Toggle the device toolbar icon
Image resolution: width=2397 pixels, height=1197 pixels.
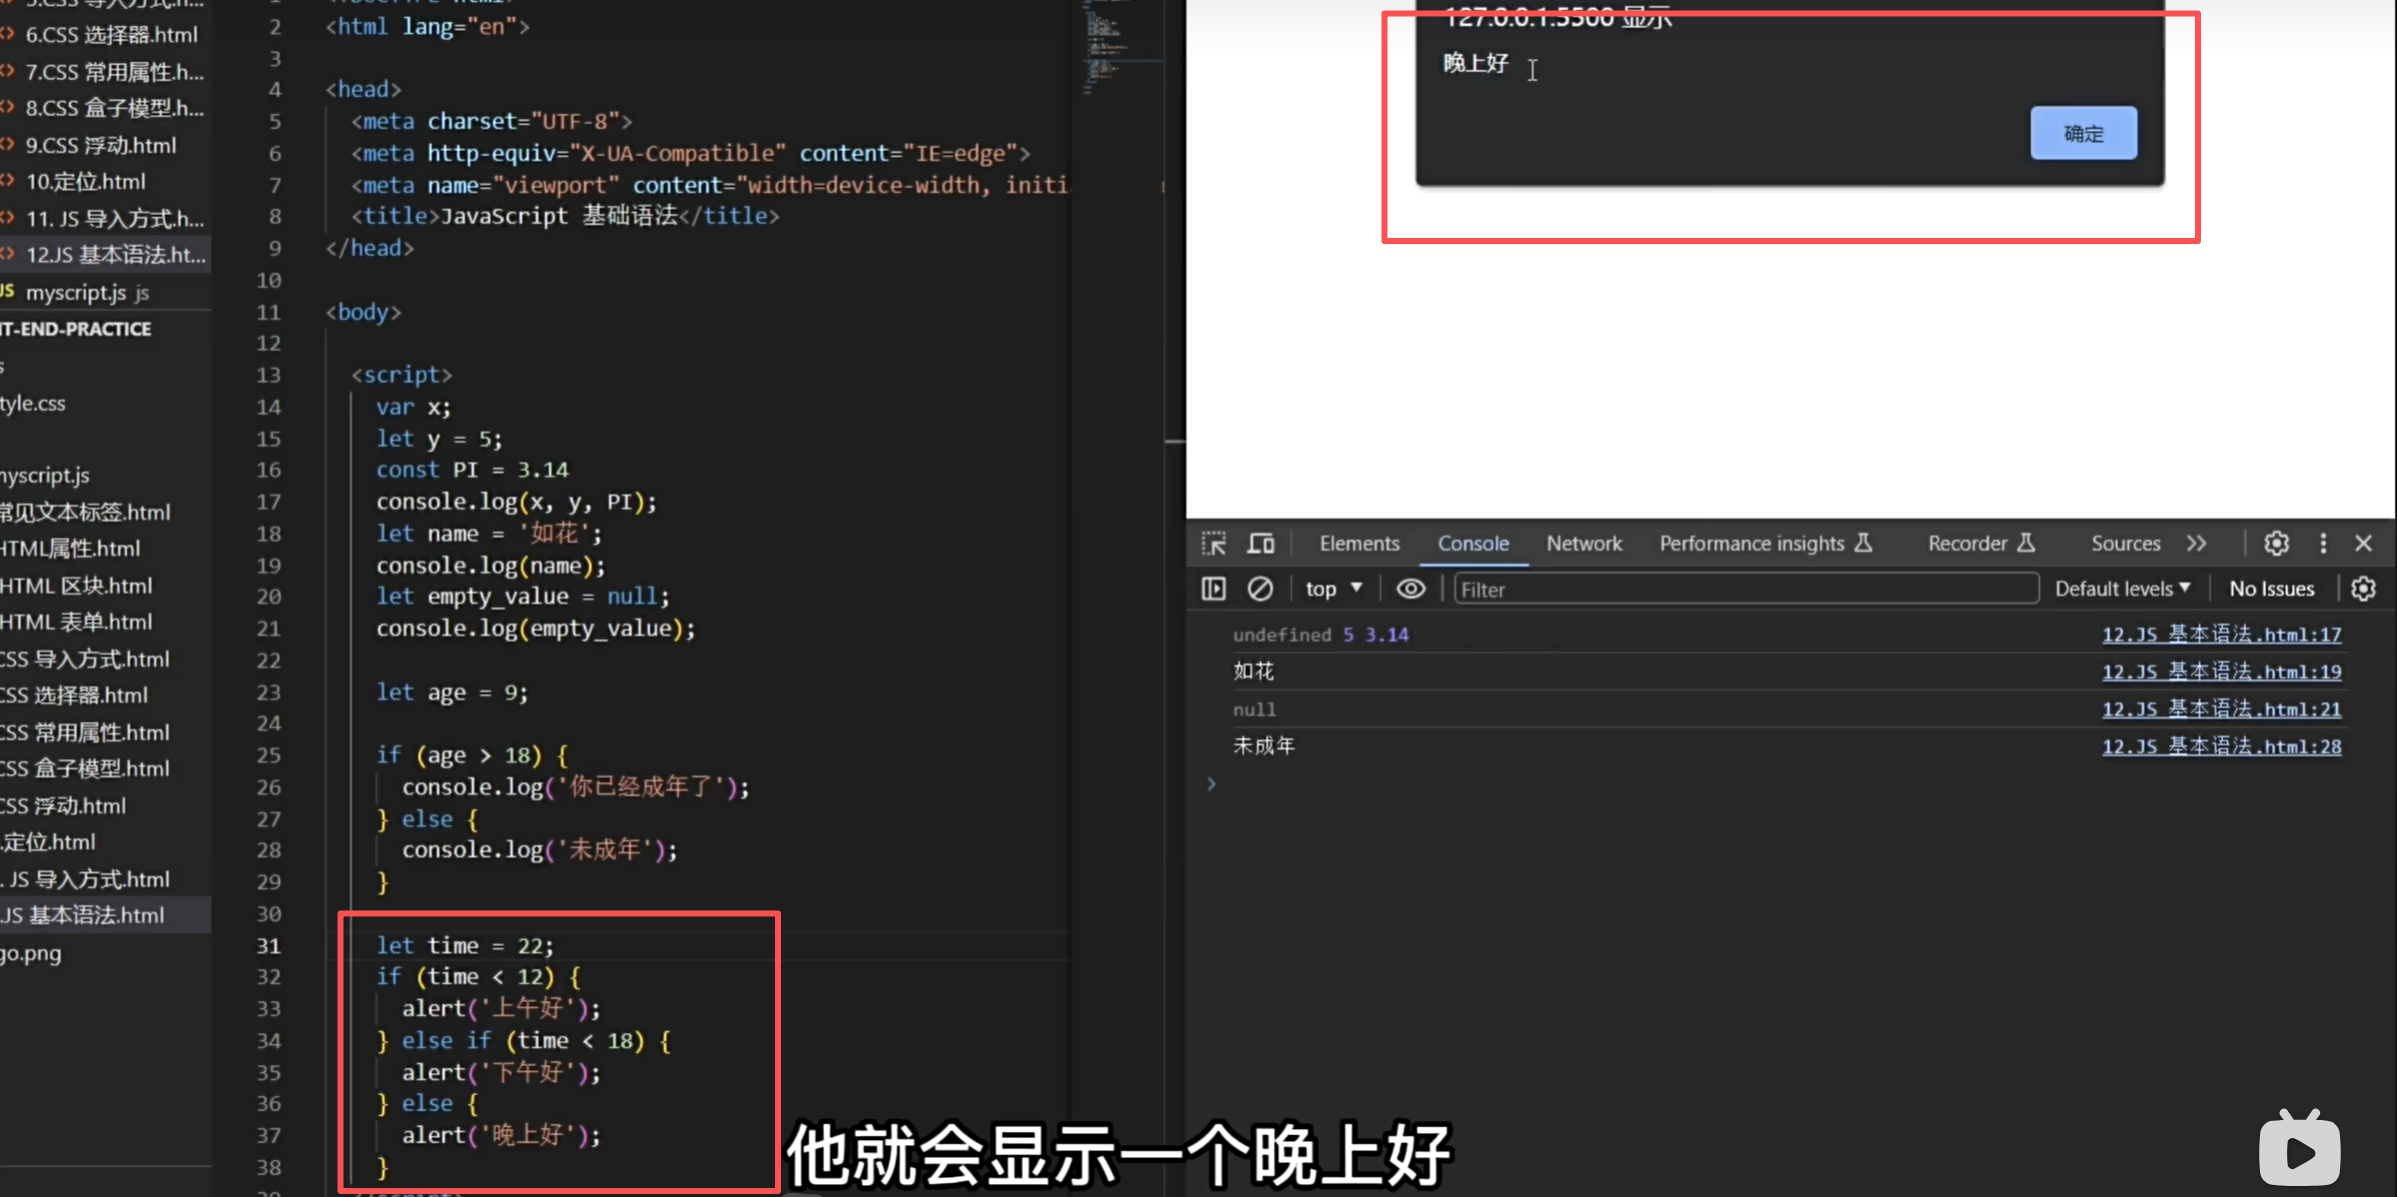(x=1261, y=543)
